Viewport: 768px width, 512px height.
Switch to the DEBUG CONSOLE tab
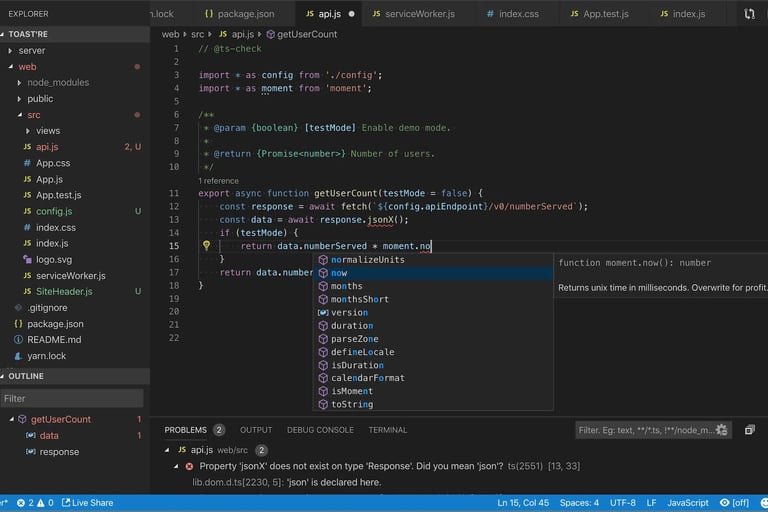[x=320, y=430]
